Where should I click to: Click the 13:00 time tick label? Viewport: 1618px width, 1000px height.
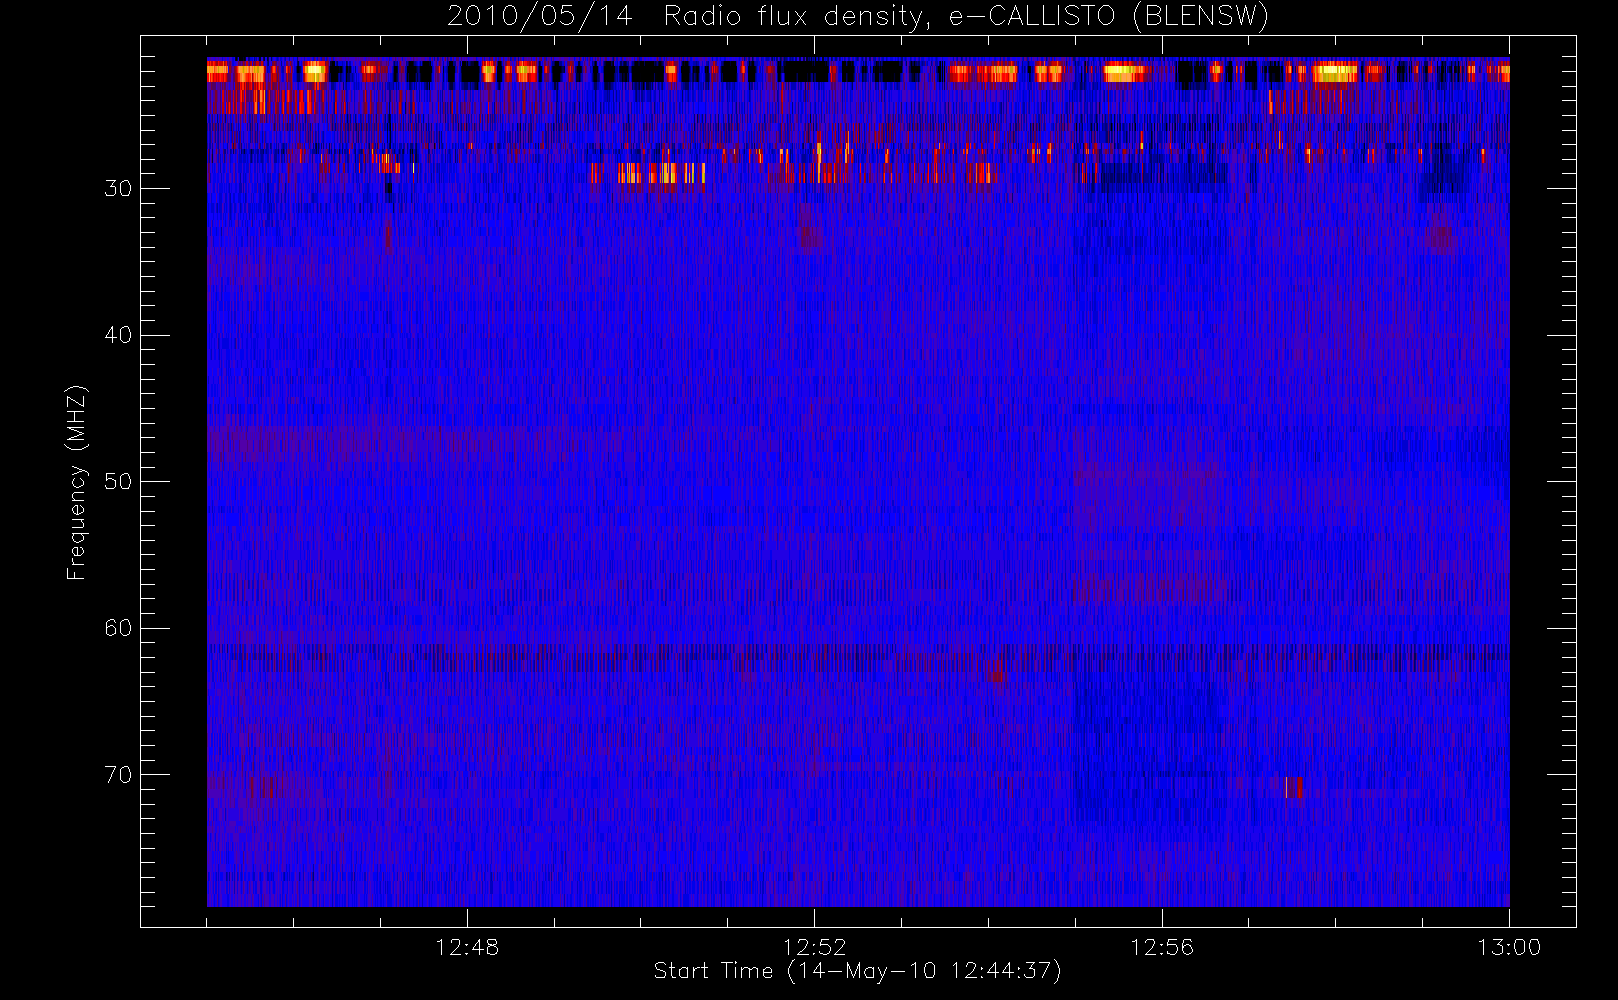click(x=1509, y=947)
